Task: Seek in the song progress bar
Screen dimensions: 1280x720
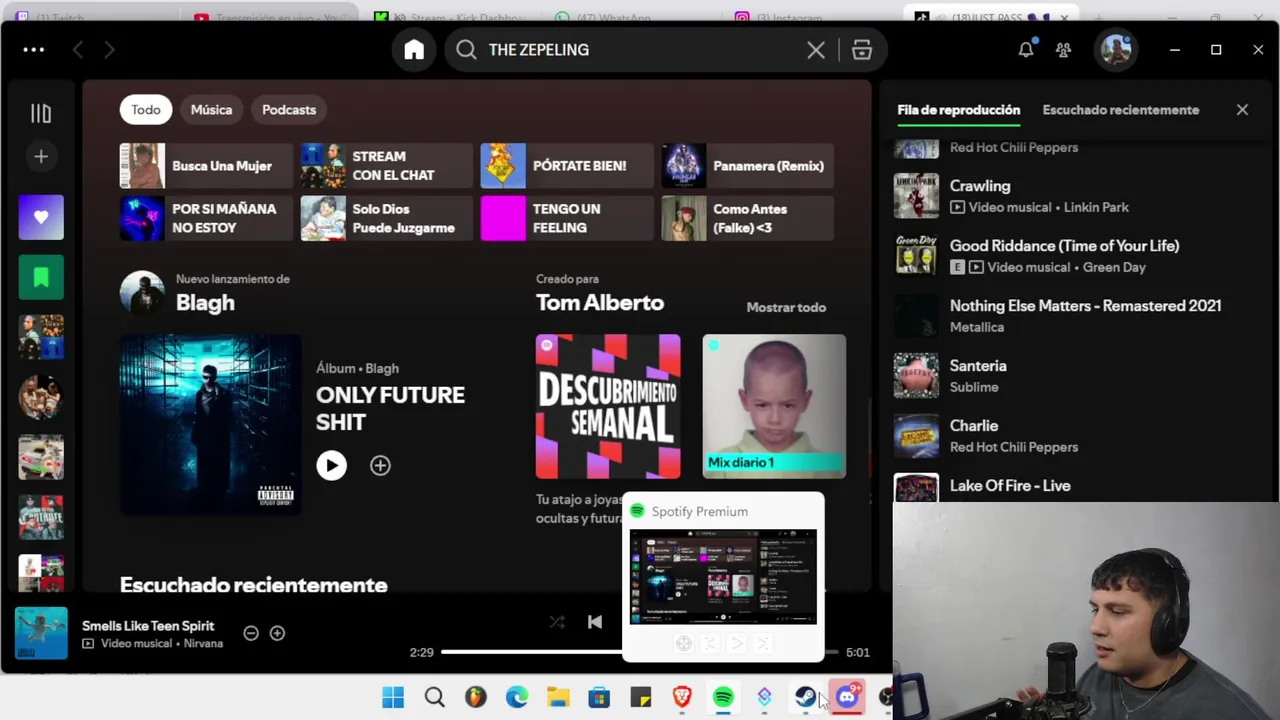Action: (x=640, y=652)
